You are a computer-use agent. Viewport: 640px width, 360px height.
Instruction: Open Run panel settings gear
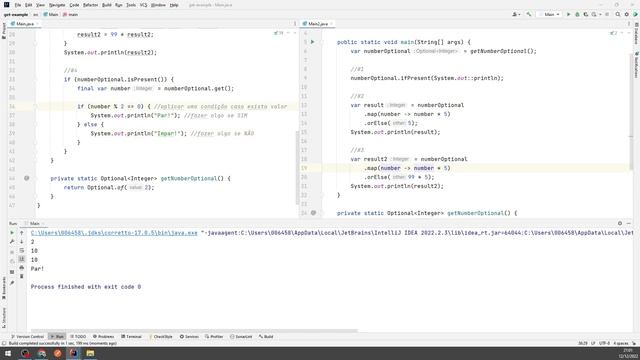(x=620, y=223)
